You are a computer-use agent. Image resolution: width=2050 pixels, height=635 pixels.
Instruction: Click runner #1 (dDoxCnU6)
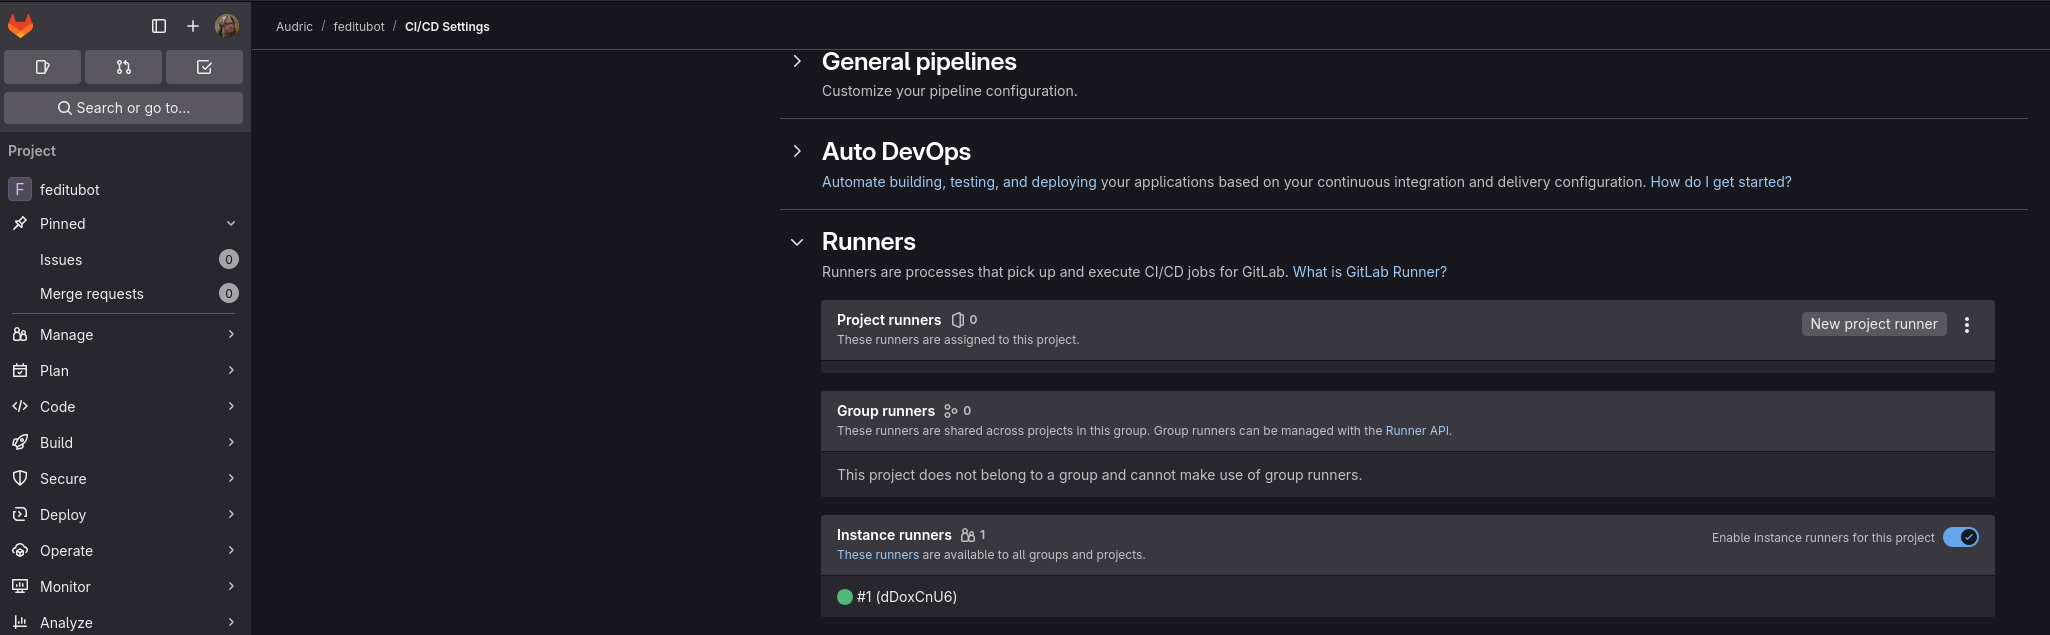point(907,597)
